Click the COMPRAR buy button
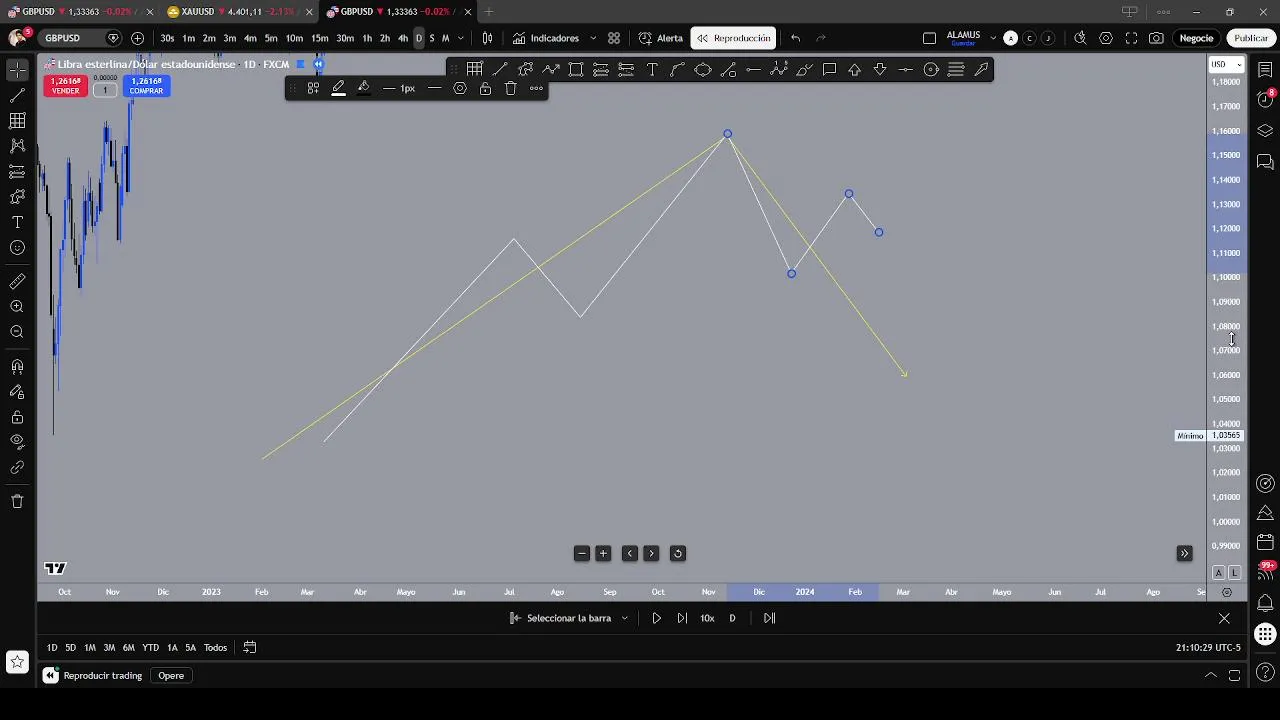Image resolution: width=1280 pixels, height=720 pixels. click(146, 86)
